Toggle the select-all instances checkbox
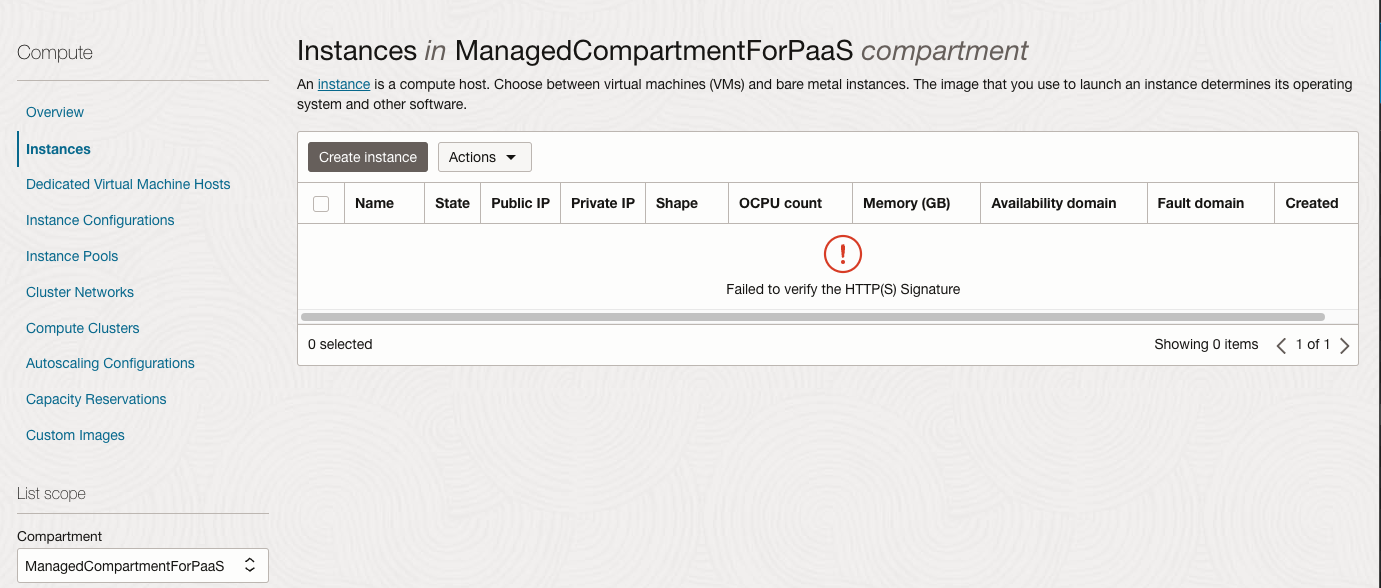The image size is (1381, 588). click(x=321, y=204)
